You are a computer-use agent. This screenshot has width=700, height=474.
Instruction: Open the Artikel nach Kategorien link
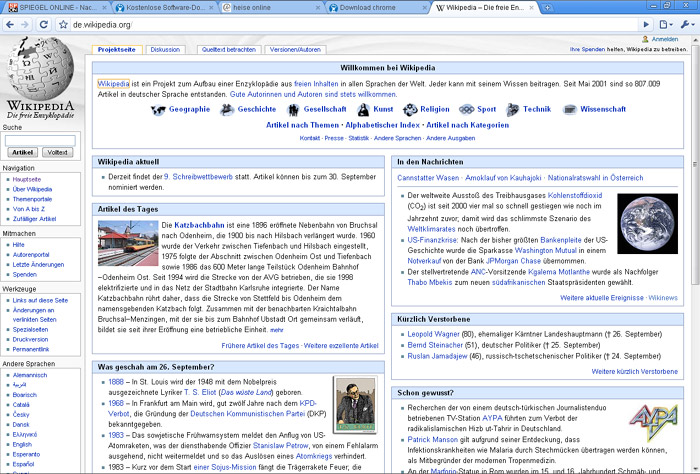[467, 125]
